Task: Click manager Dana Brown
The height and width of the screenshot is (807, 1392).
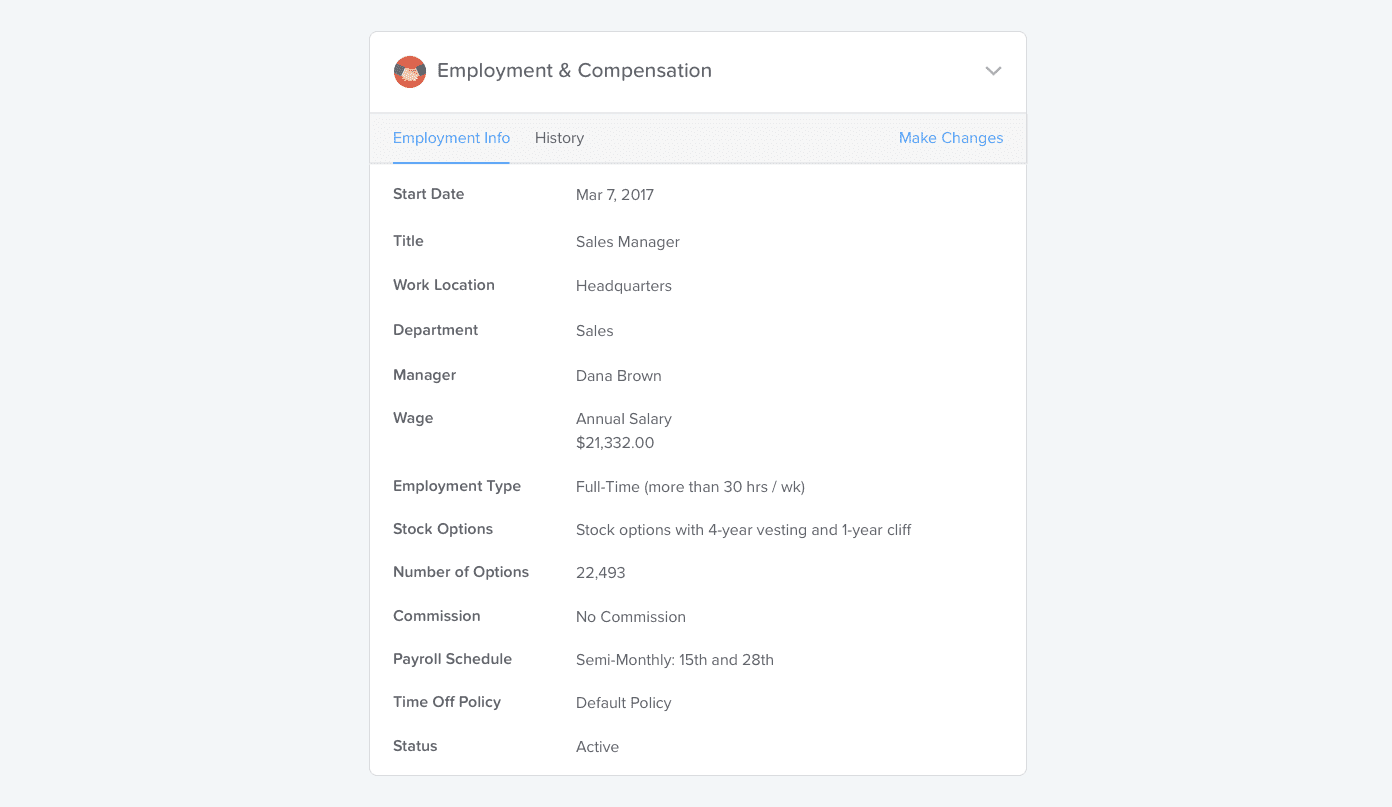Action: coord(618,375)
